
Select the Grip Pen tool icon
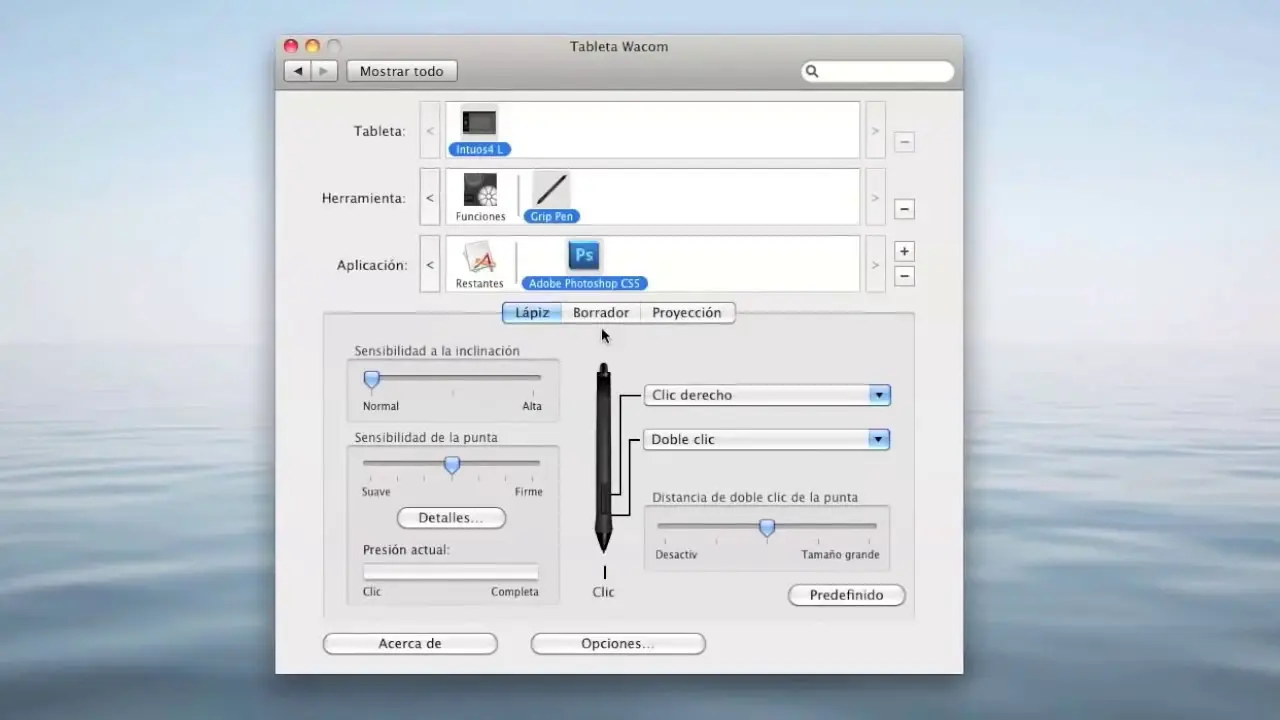tap(551, 190)
